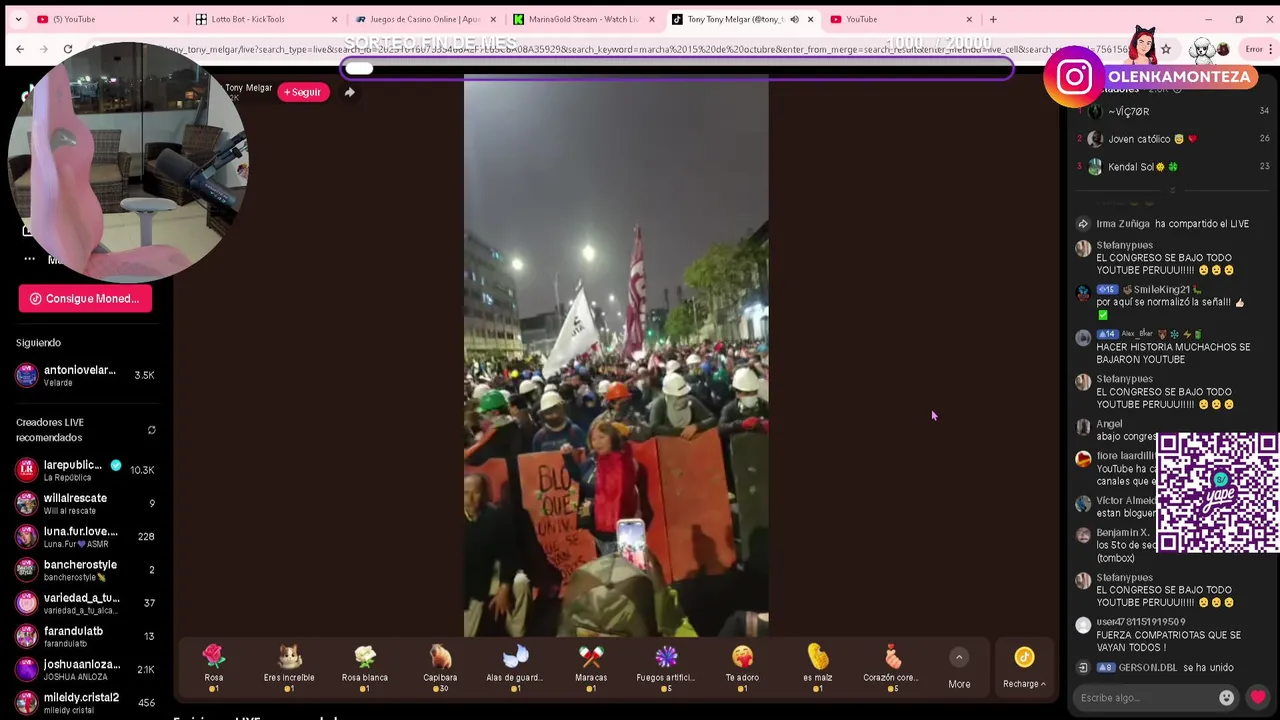Image resolution: width=1280 pixels, height=720 pixels.
Task: Open a new browser tab
Action: 993,19
